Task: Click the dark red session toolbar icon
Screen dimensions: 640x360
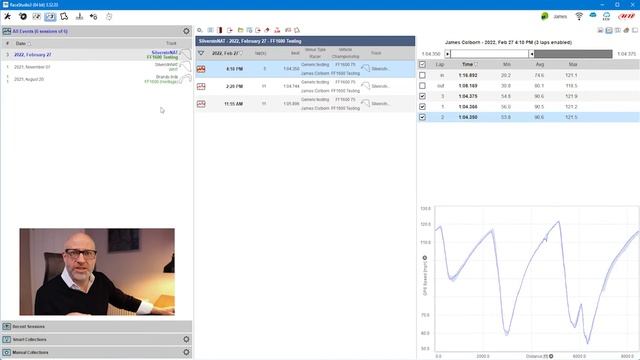Action: pos(220,30)
